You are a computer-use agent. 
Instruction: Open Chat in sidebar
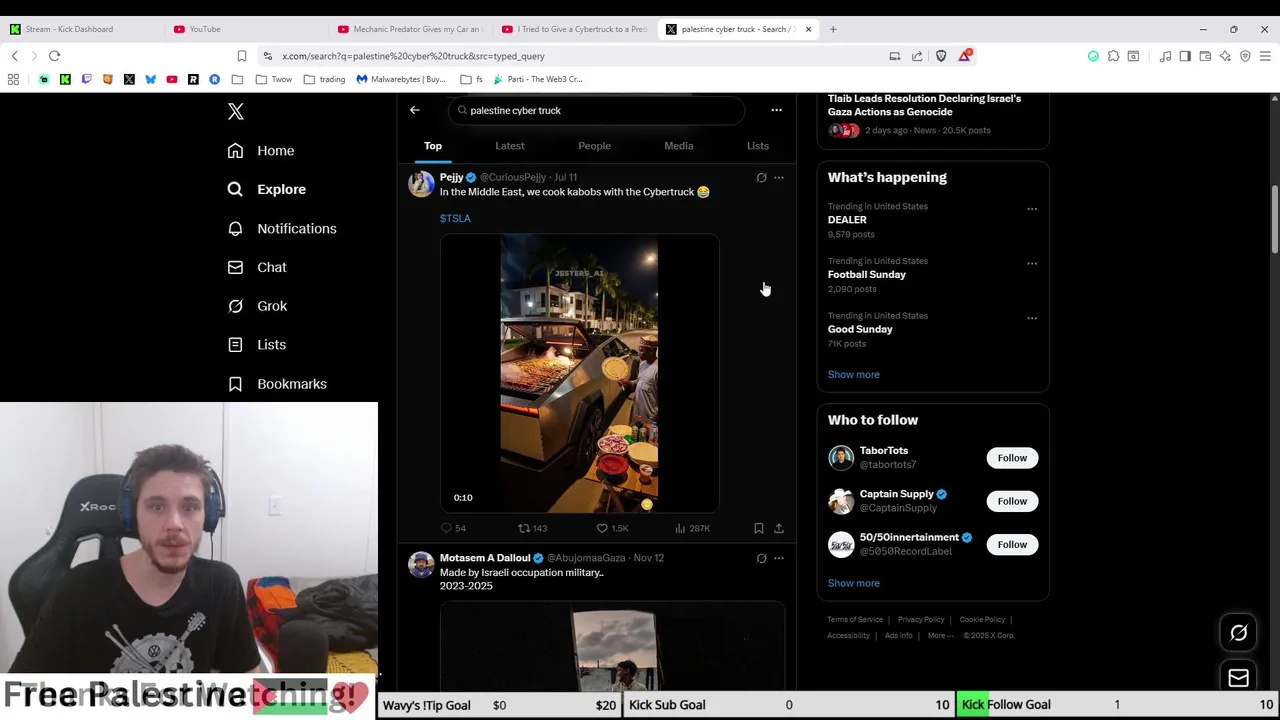coord(257,267)
